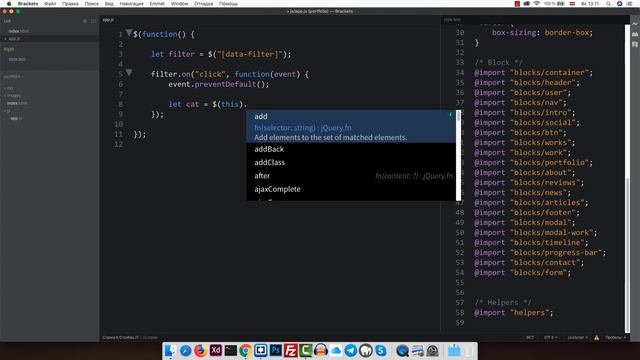Viewport: 640px width, 360px height.
Task: Open Вид menu
Action: (x=109, y=4)
